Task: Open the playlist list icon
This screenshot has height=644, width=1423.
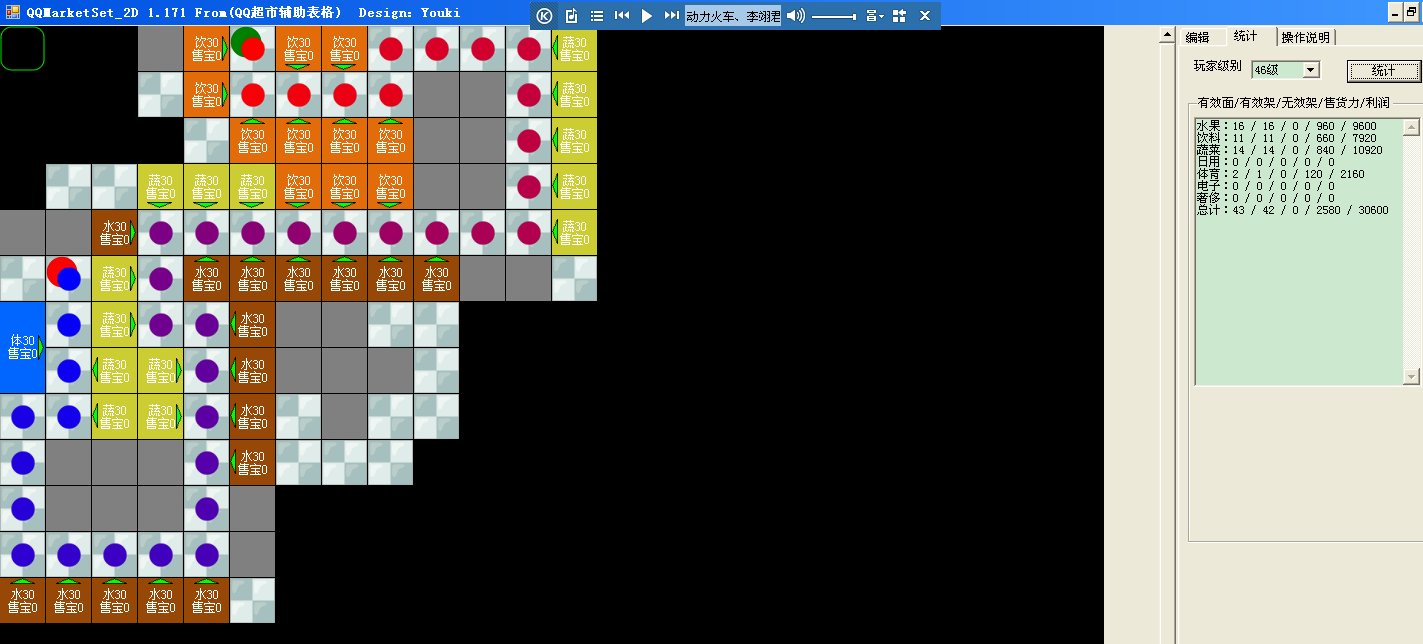Action: (x=597, y=16)
